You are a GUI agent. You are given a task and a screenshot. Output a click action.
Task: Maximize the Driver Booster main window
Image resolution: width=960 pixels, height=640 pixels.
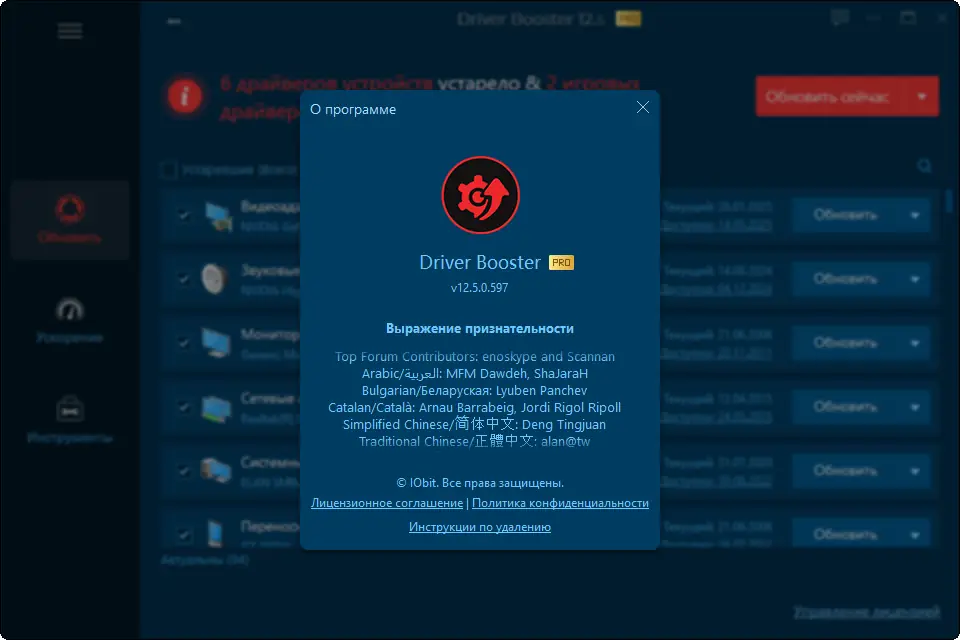908,18
